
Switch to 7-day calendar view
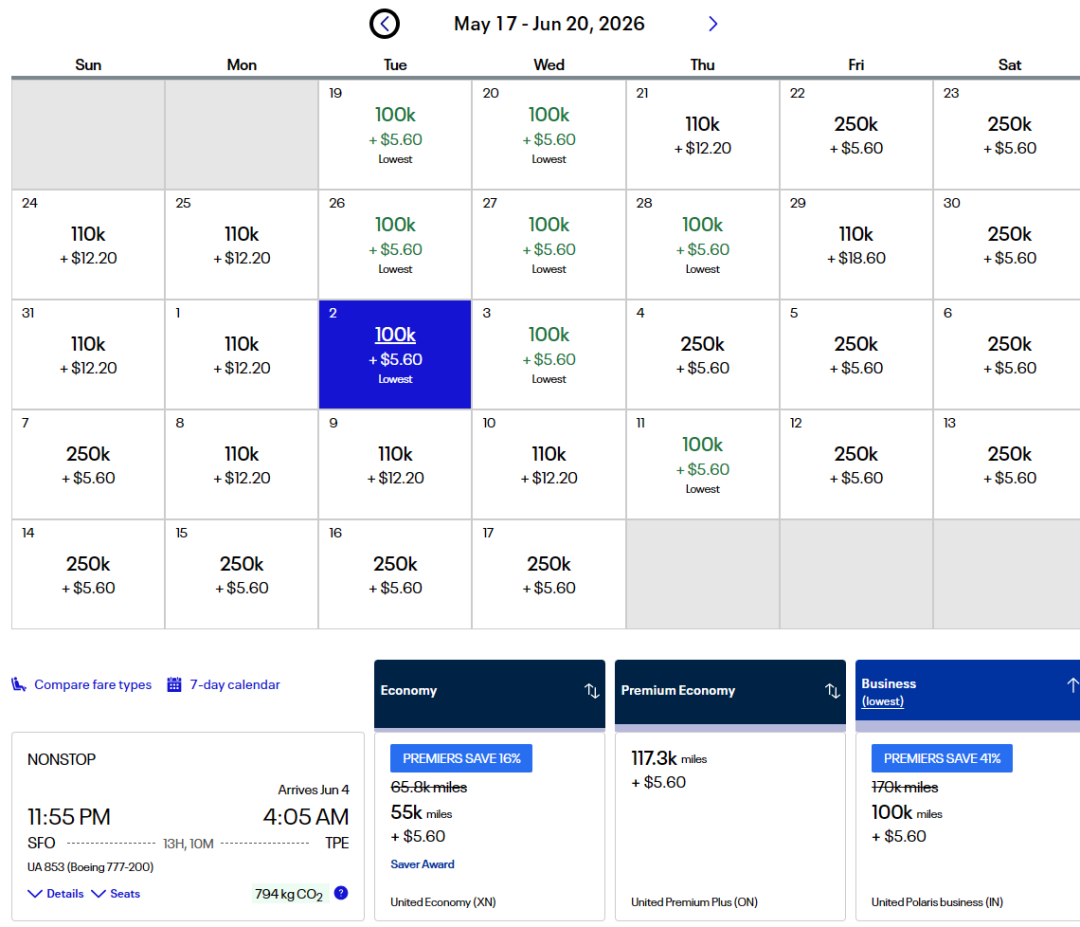coord(235,685)
